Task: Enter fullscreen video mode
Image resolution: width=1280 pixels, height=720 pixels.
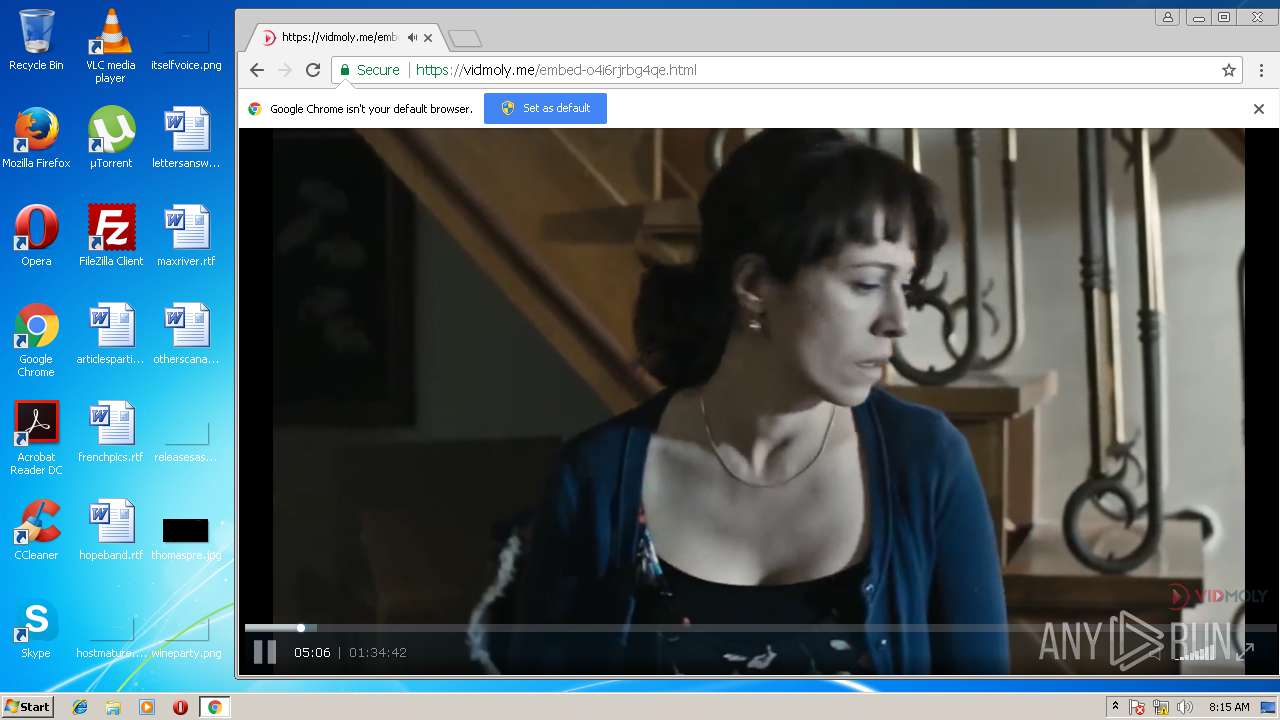Action: (x=1244, y=652)
